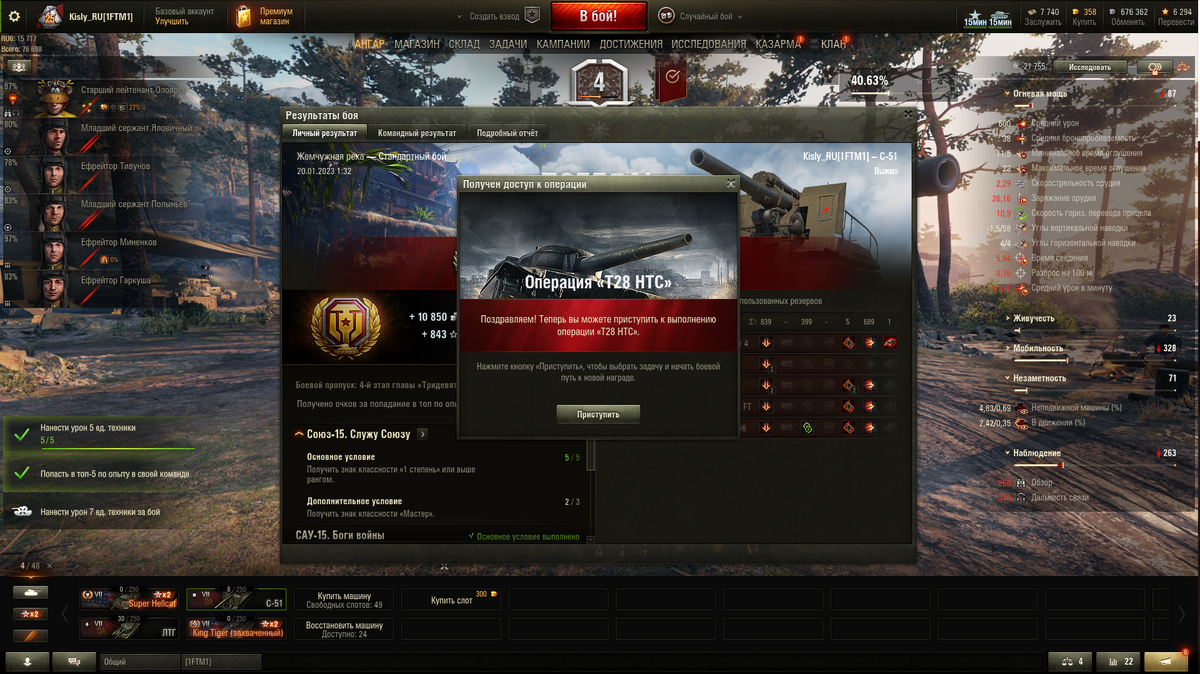Toggle the tank-type carousel filter button

click(x=30, y=592)
